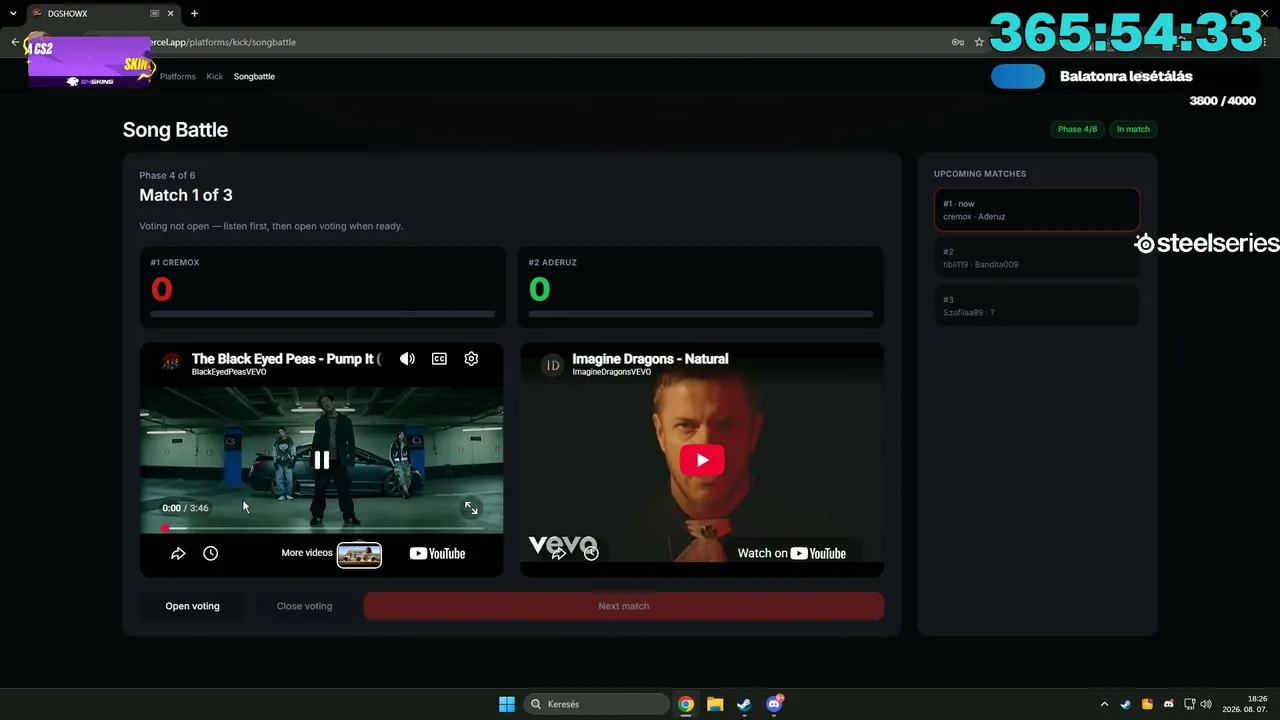Pause the Black Eyed Peas video
The image size is (1280, 720).
coord(322,460)
